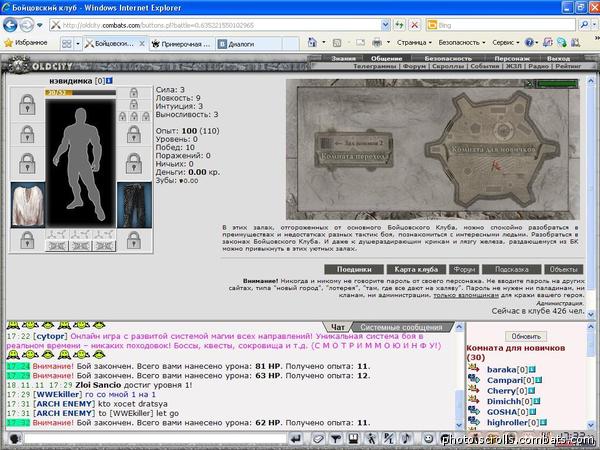The height and width of the screenshot is (450, 600).
Task: Open the game's Знания menu
Action: 343,59
